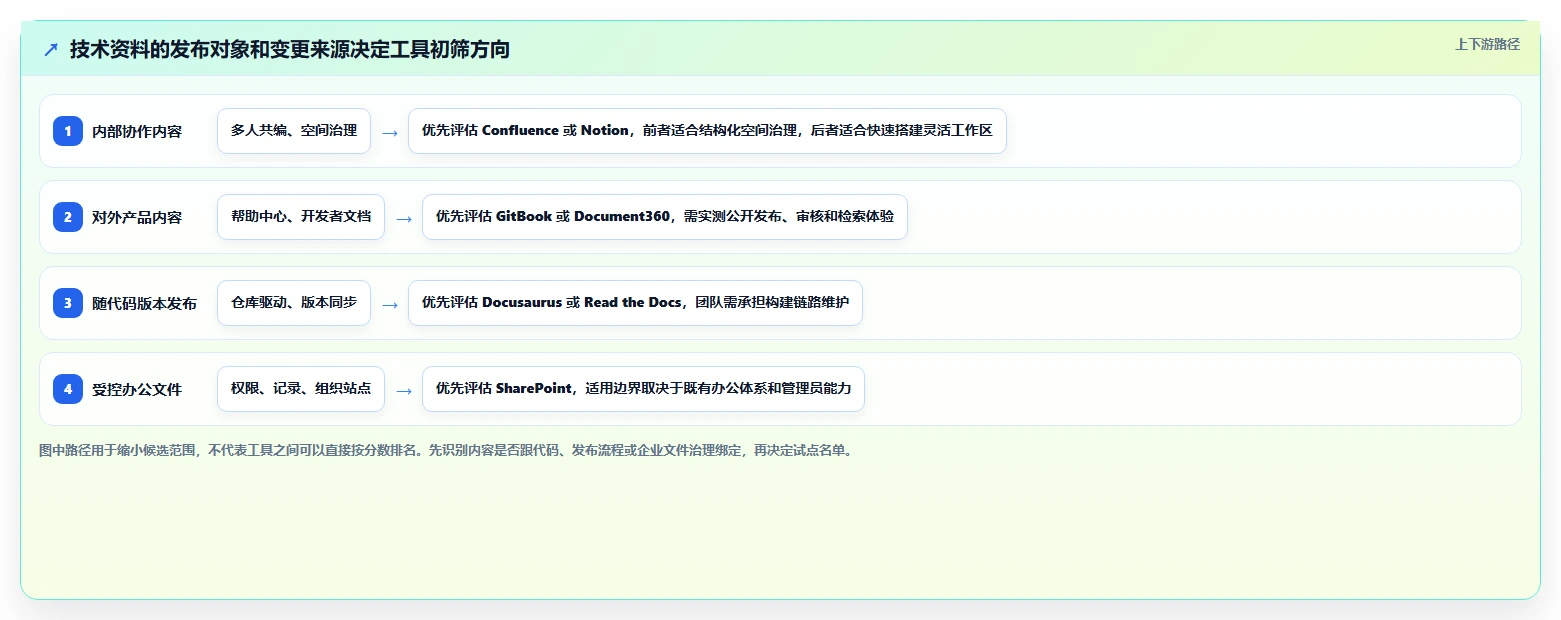Click the footnote text starting with 图中路径用于缩小候选范围
The height and width of the screenshot is (620, 1561).
point(447,450)
